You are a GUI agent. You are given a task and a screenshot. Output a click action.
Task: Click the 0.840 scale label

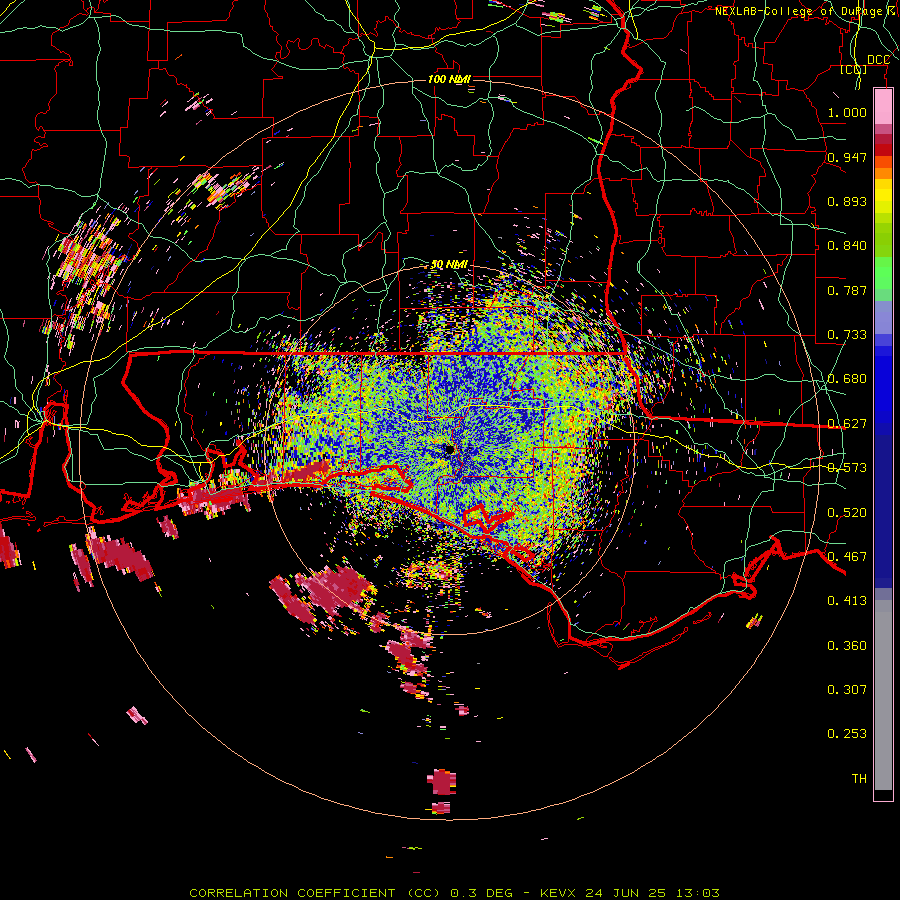pos(847,246)
